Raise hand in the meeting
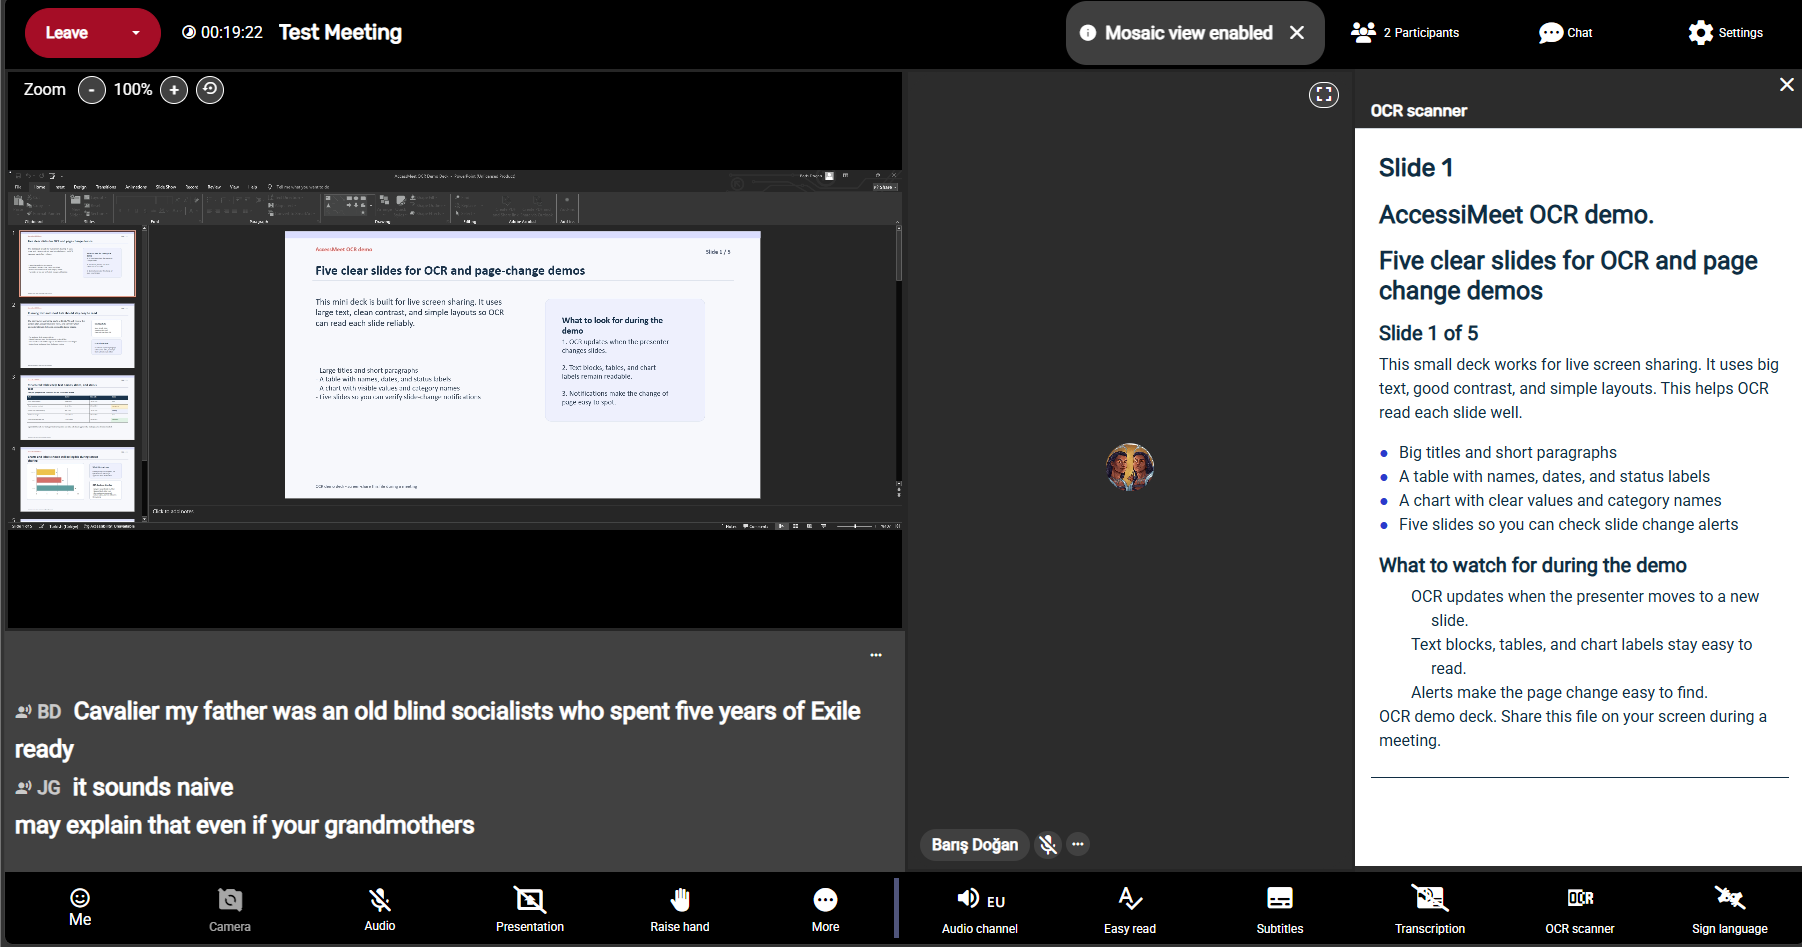This screenshot has height=947, width=1802. [x=680, y=908]
